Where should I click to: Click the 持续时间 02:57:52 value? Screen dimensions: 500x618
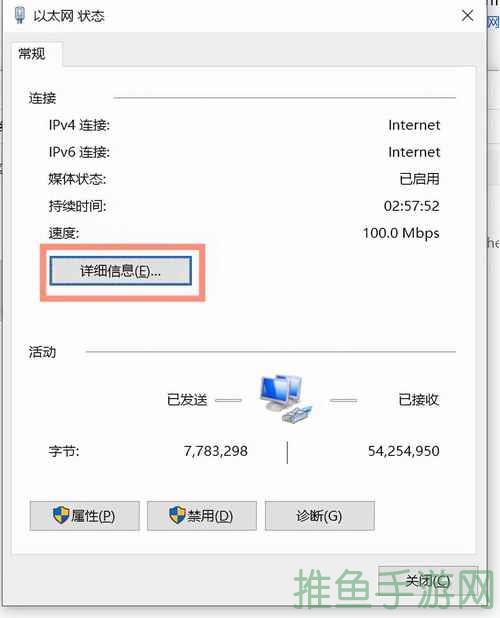tap(412, 206)
